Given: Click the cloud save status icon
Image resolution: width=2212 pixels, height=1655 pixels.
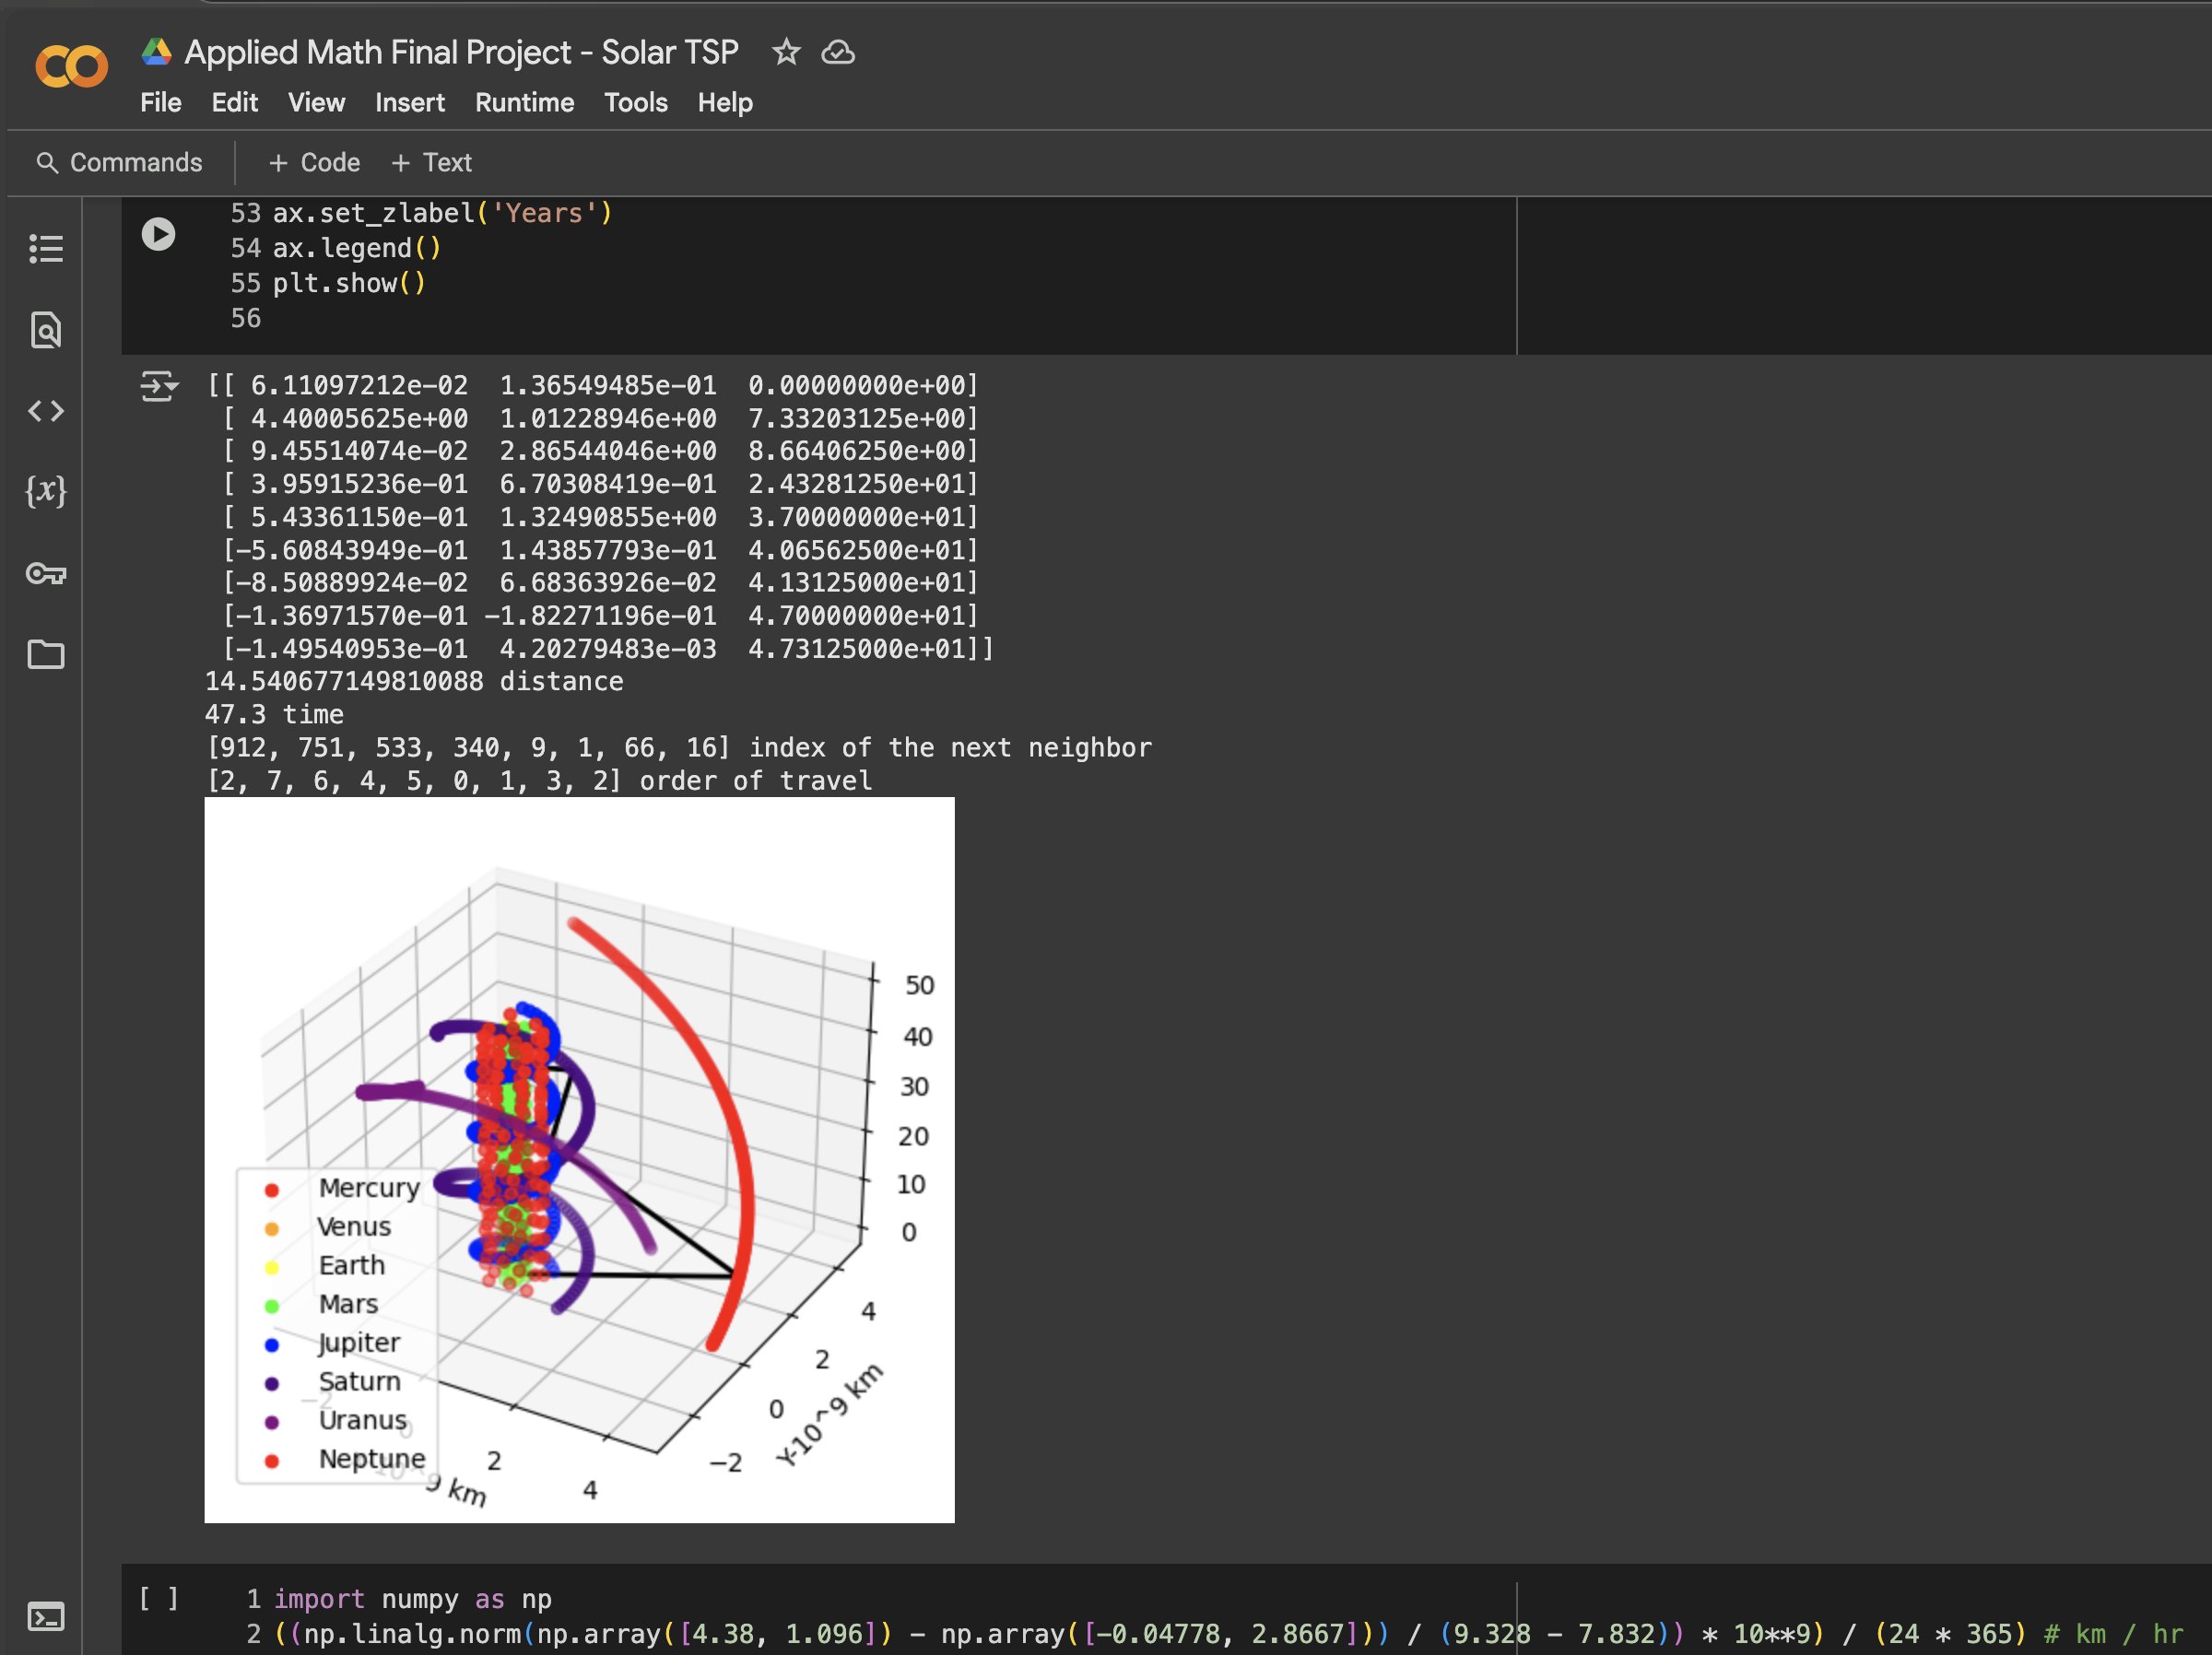Looking at the screenshot, I should pos(838,52).
